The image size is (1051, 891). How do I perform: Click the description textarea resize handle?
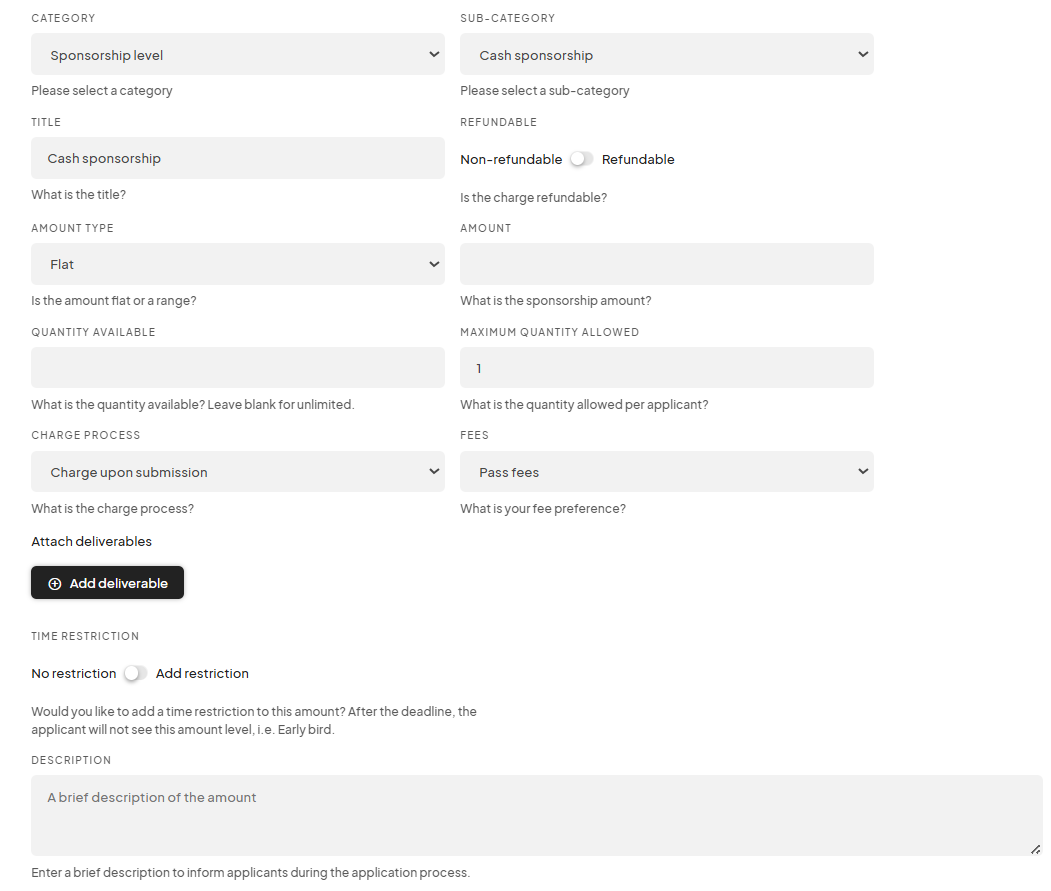click(1036, 849)
